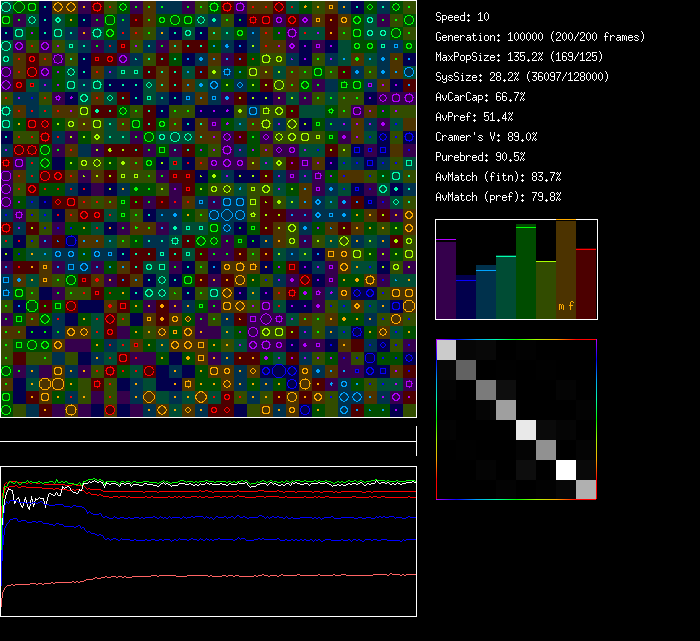
Task: Click the Cramer's V statistic
Action: click(x=486, y=137)
